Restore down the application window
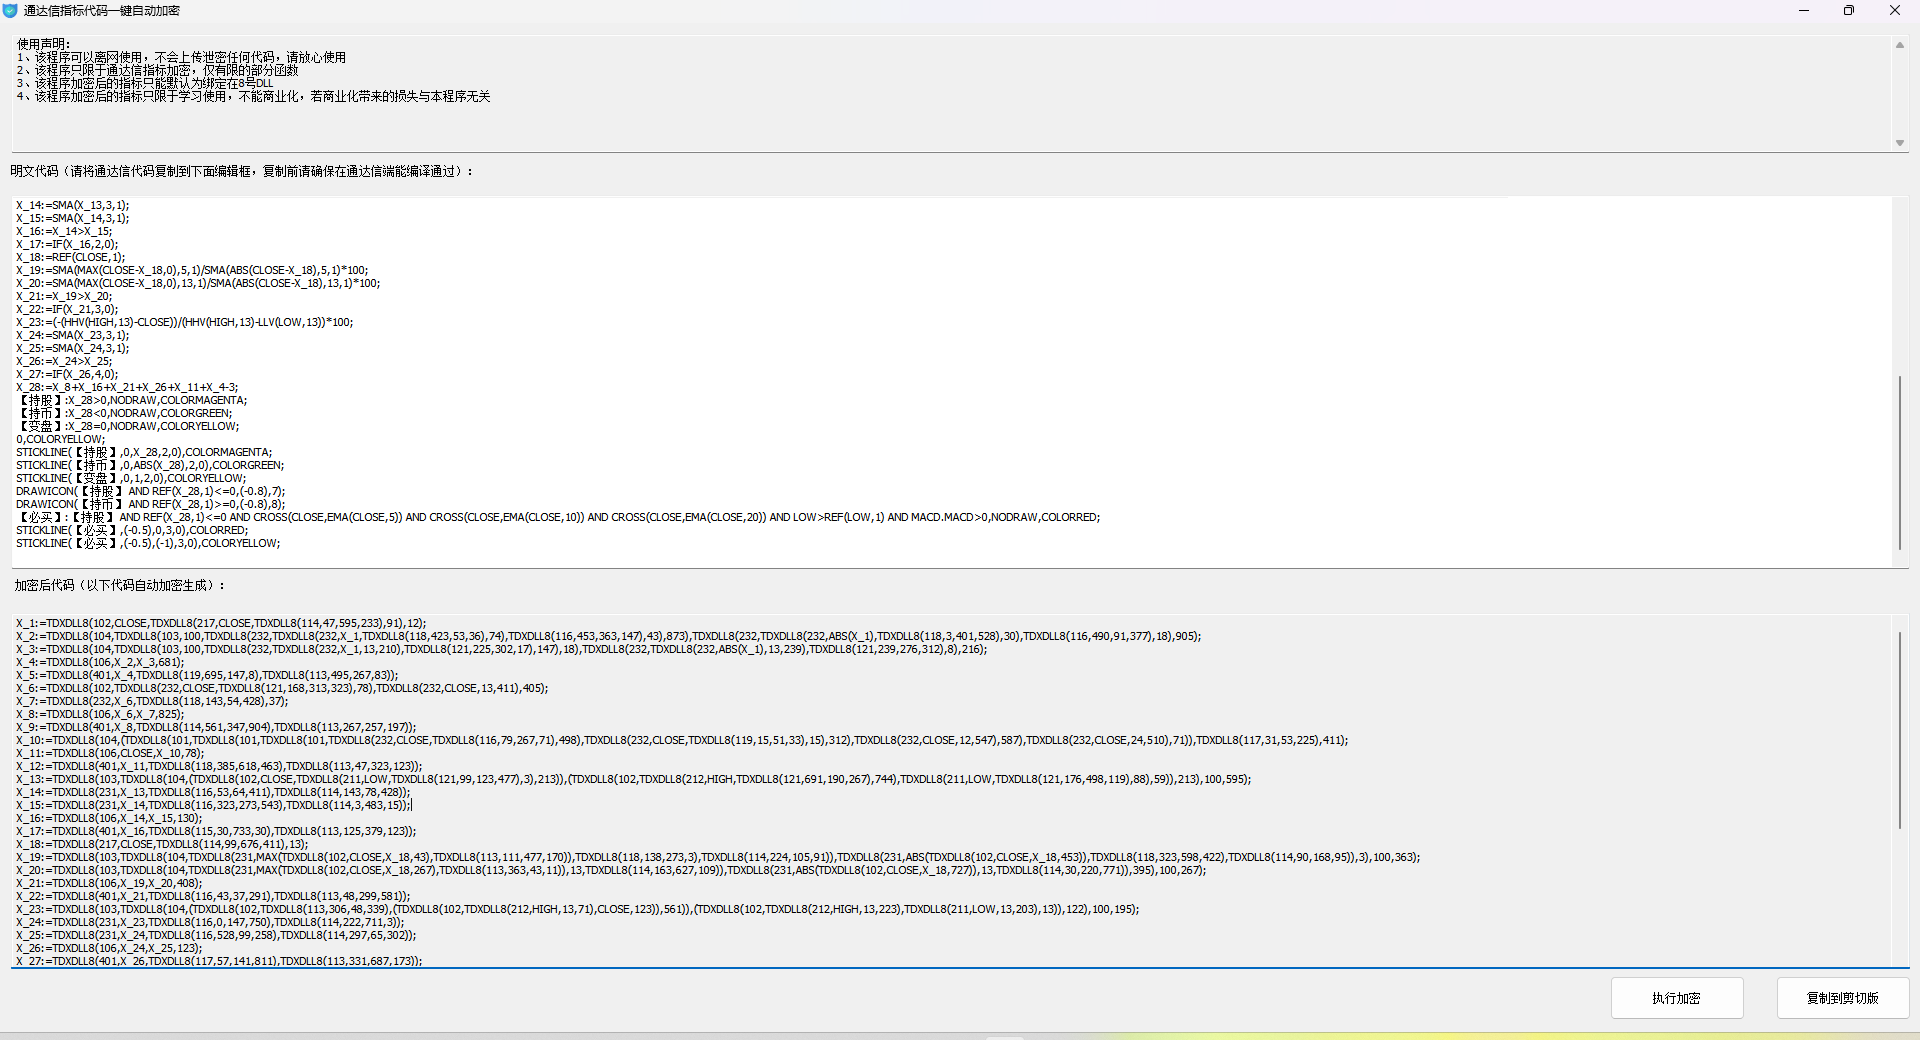The image size is (1920, 1040). coord(1849,10)
